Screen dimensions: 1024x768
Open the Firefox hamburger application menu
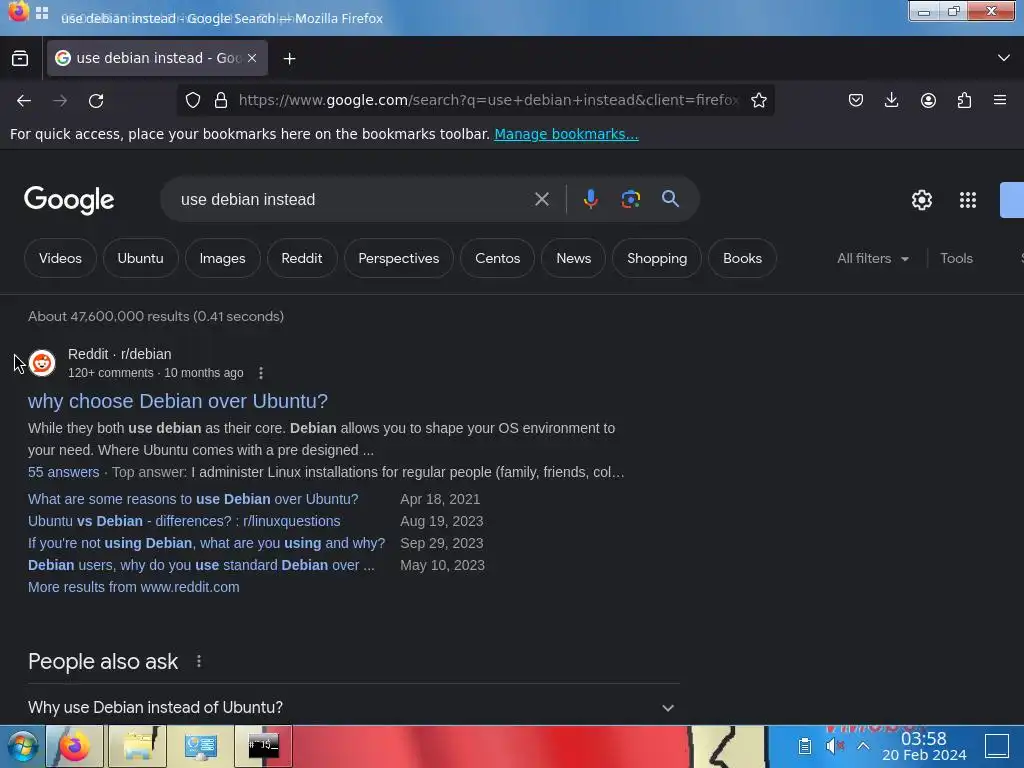(x=1000, y=100)
